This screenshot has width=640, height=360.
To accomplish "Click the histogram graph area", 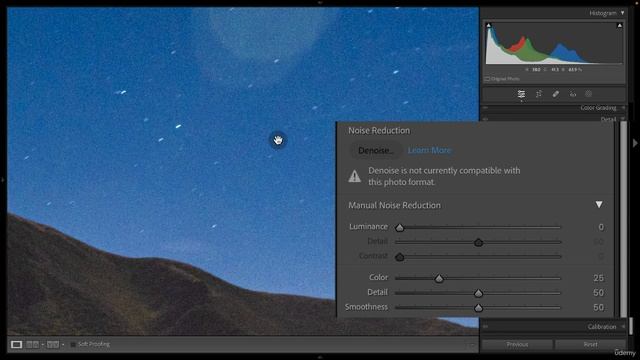I will click(x=554, y=43).
